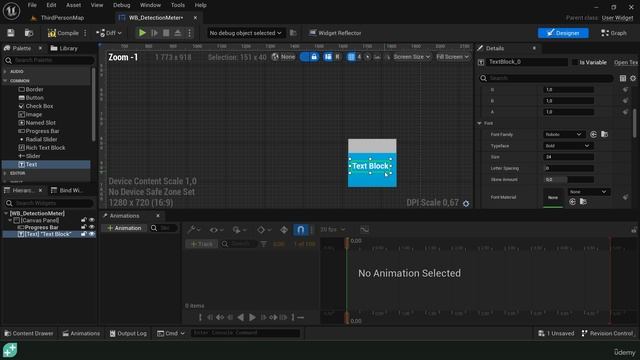Open the Fill Screen dropdown
The width and height of the screenshot is (640, 360).
(x=452, y=57)
